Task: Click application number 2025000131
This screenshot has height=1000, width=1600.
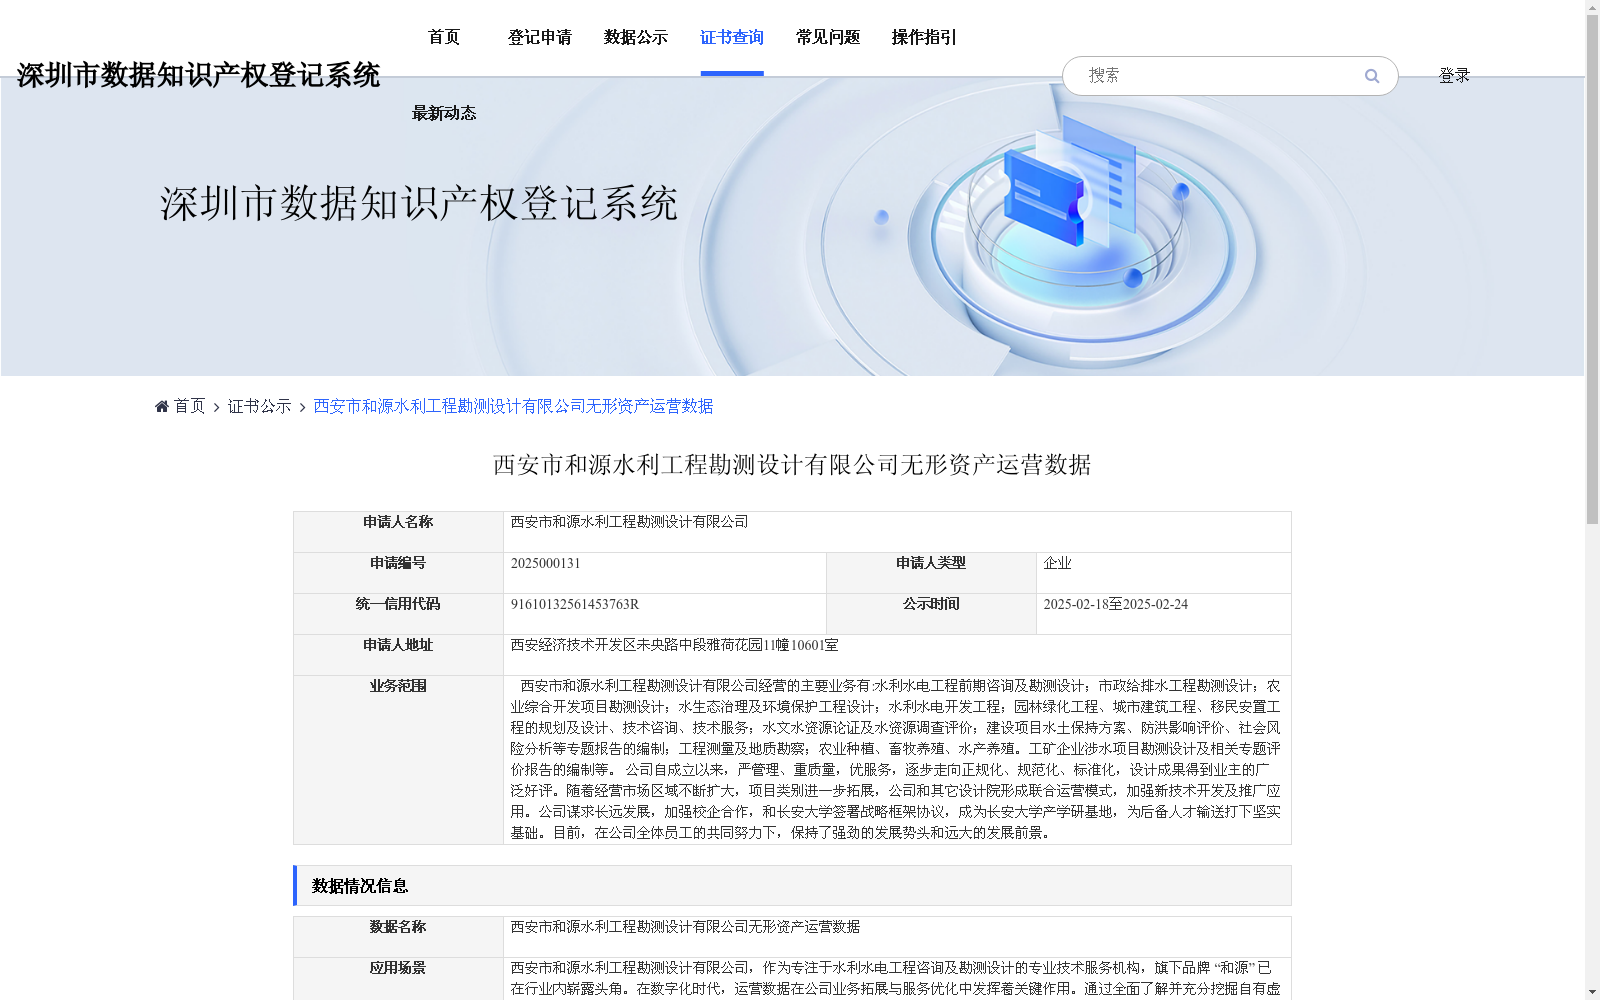Action: point(545,563)
